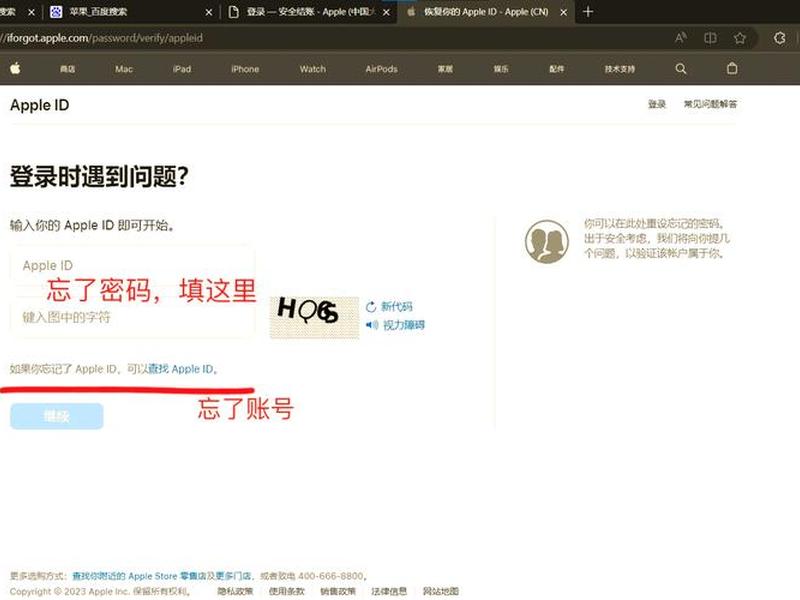The image size is (800, 600).
Task: Open the 网站地图 footer link
Action: tap(440, 591)
